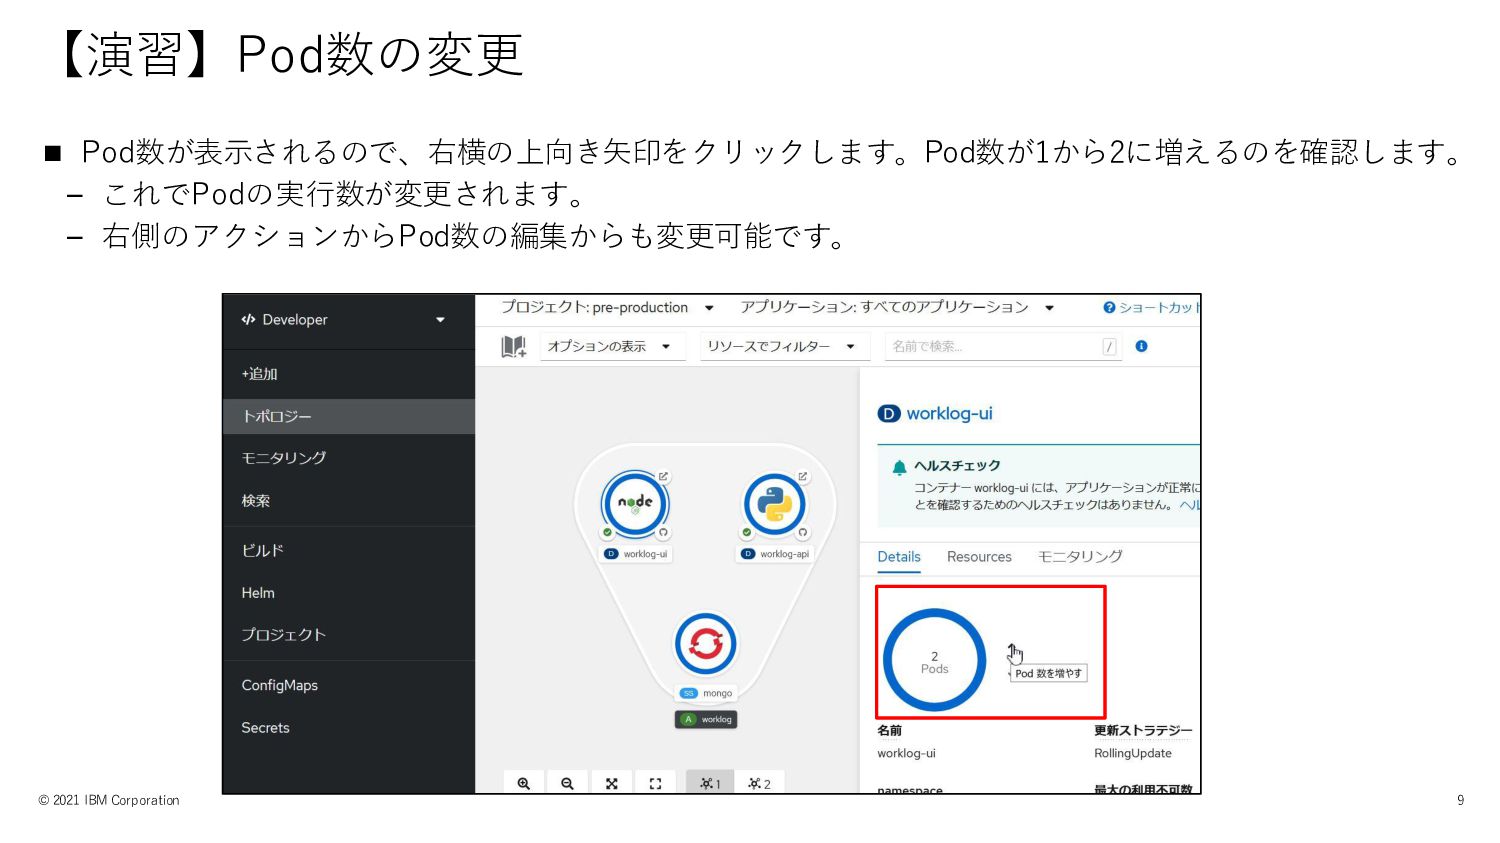
Task: Select the mongo OpenShift topology node
Action: point(705,644)
